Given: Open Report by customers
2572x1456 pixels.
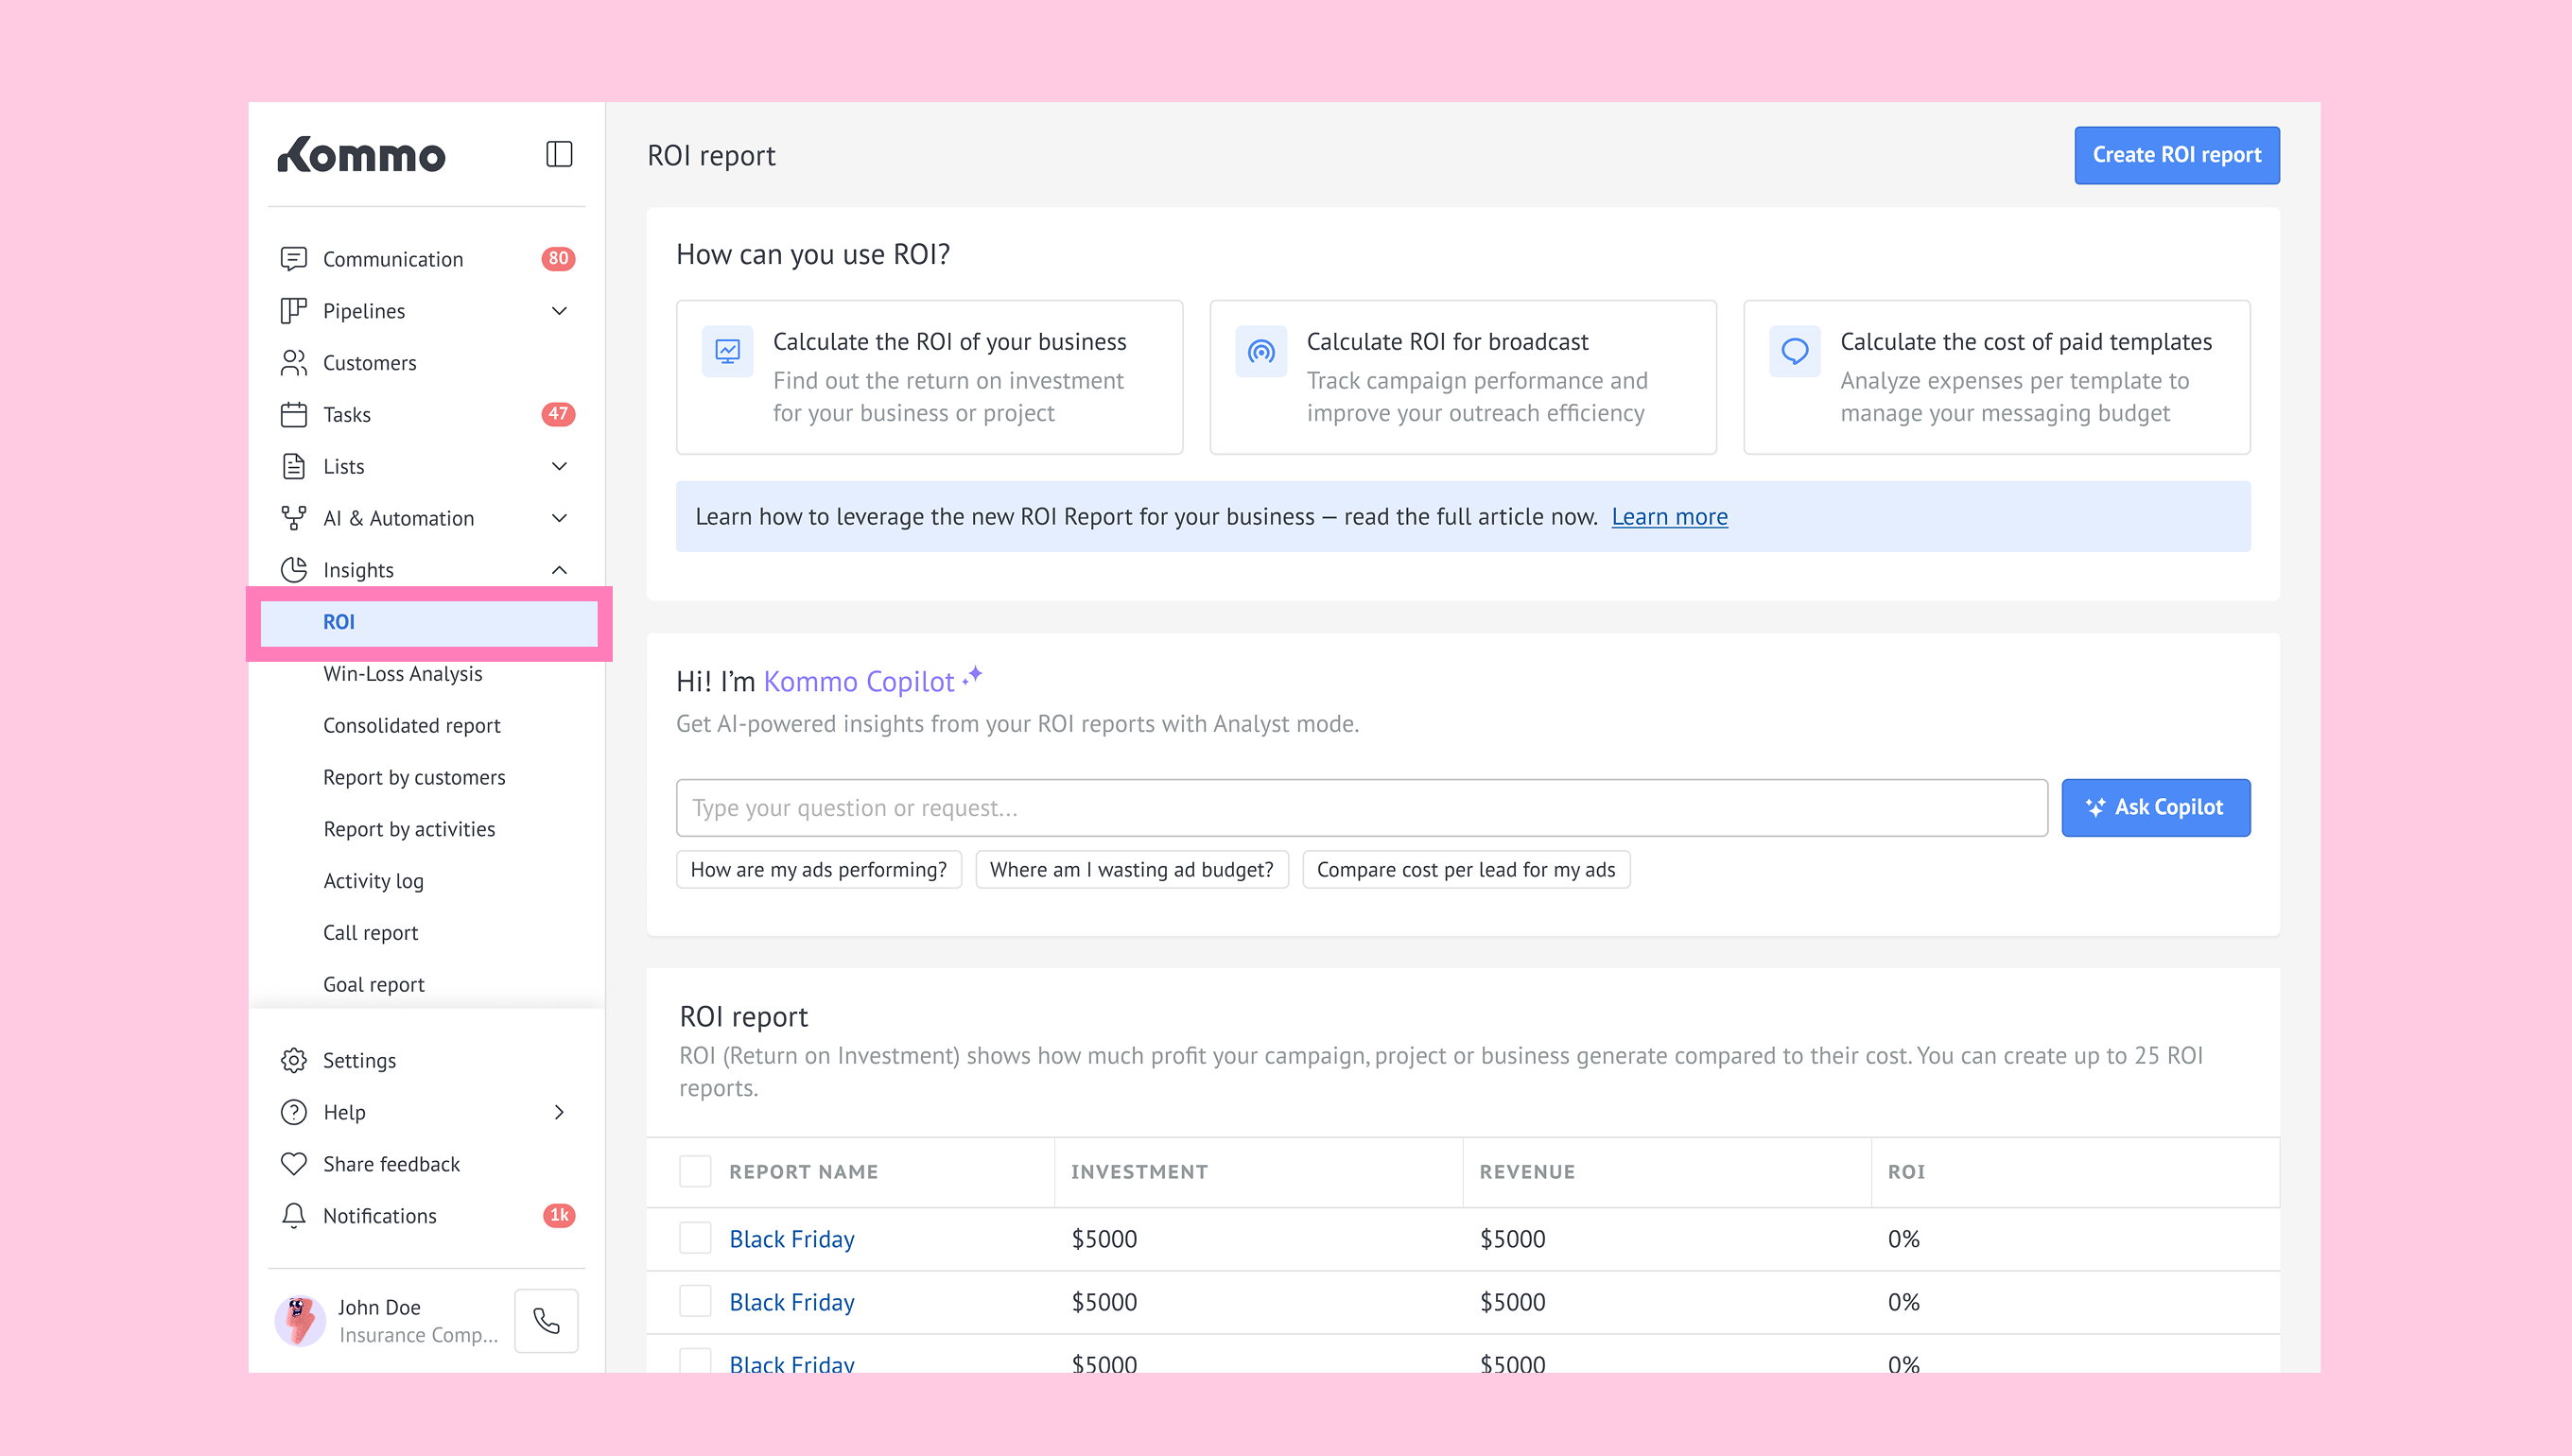Looking at the screenshot, I should (414, 778).
